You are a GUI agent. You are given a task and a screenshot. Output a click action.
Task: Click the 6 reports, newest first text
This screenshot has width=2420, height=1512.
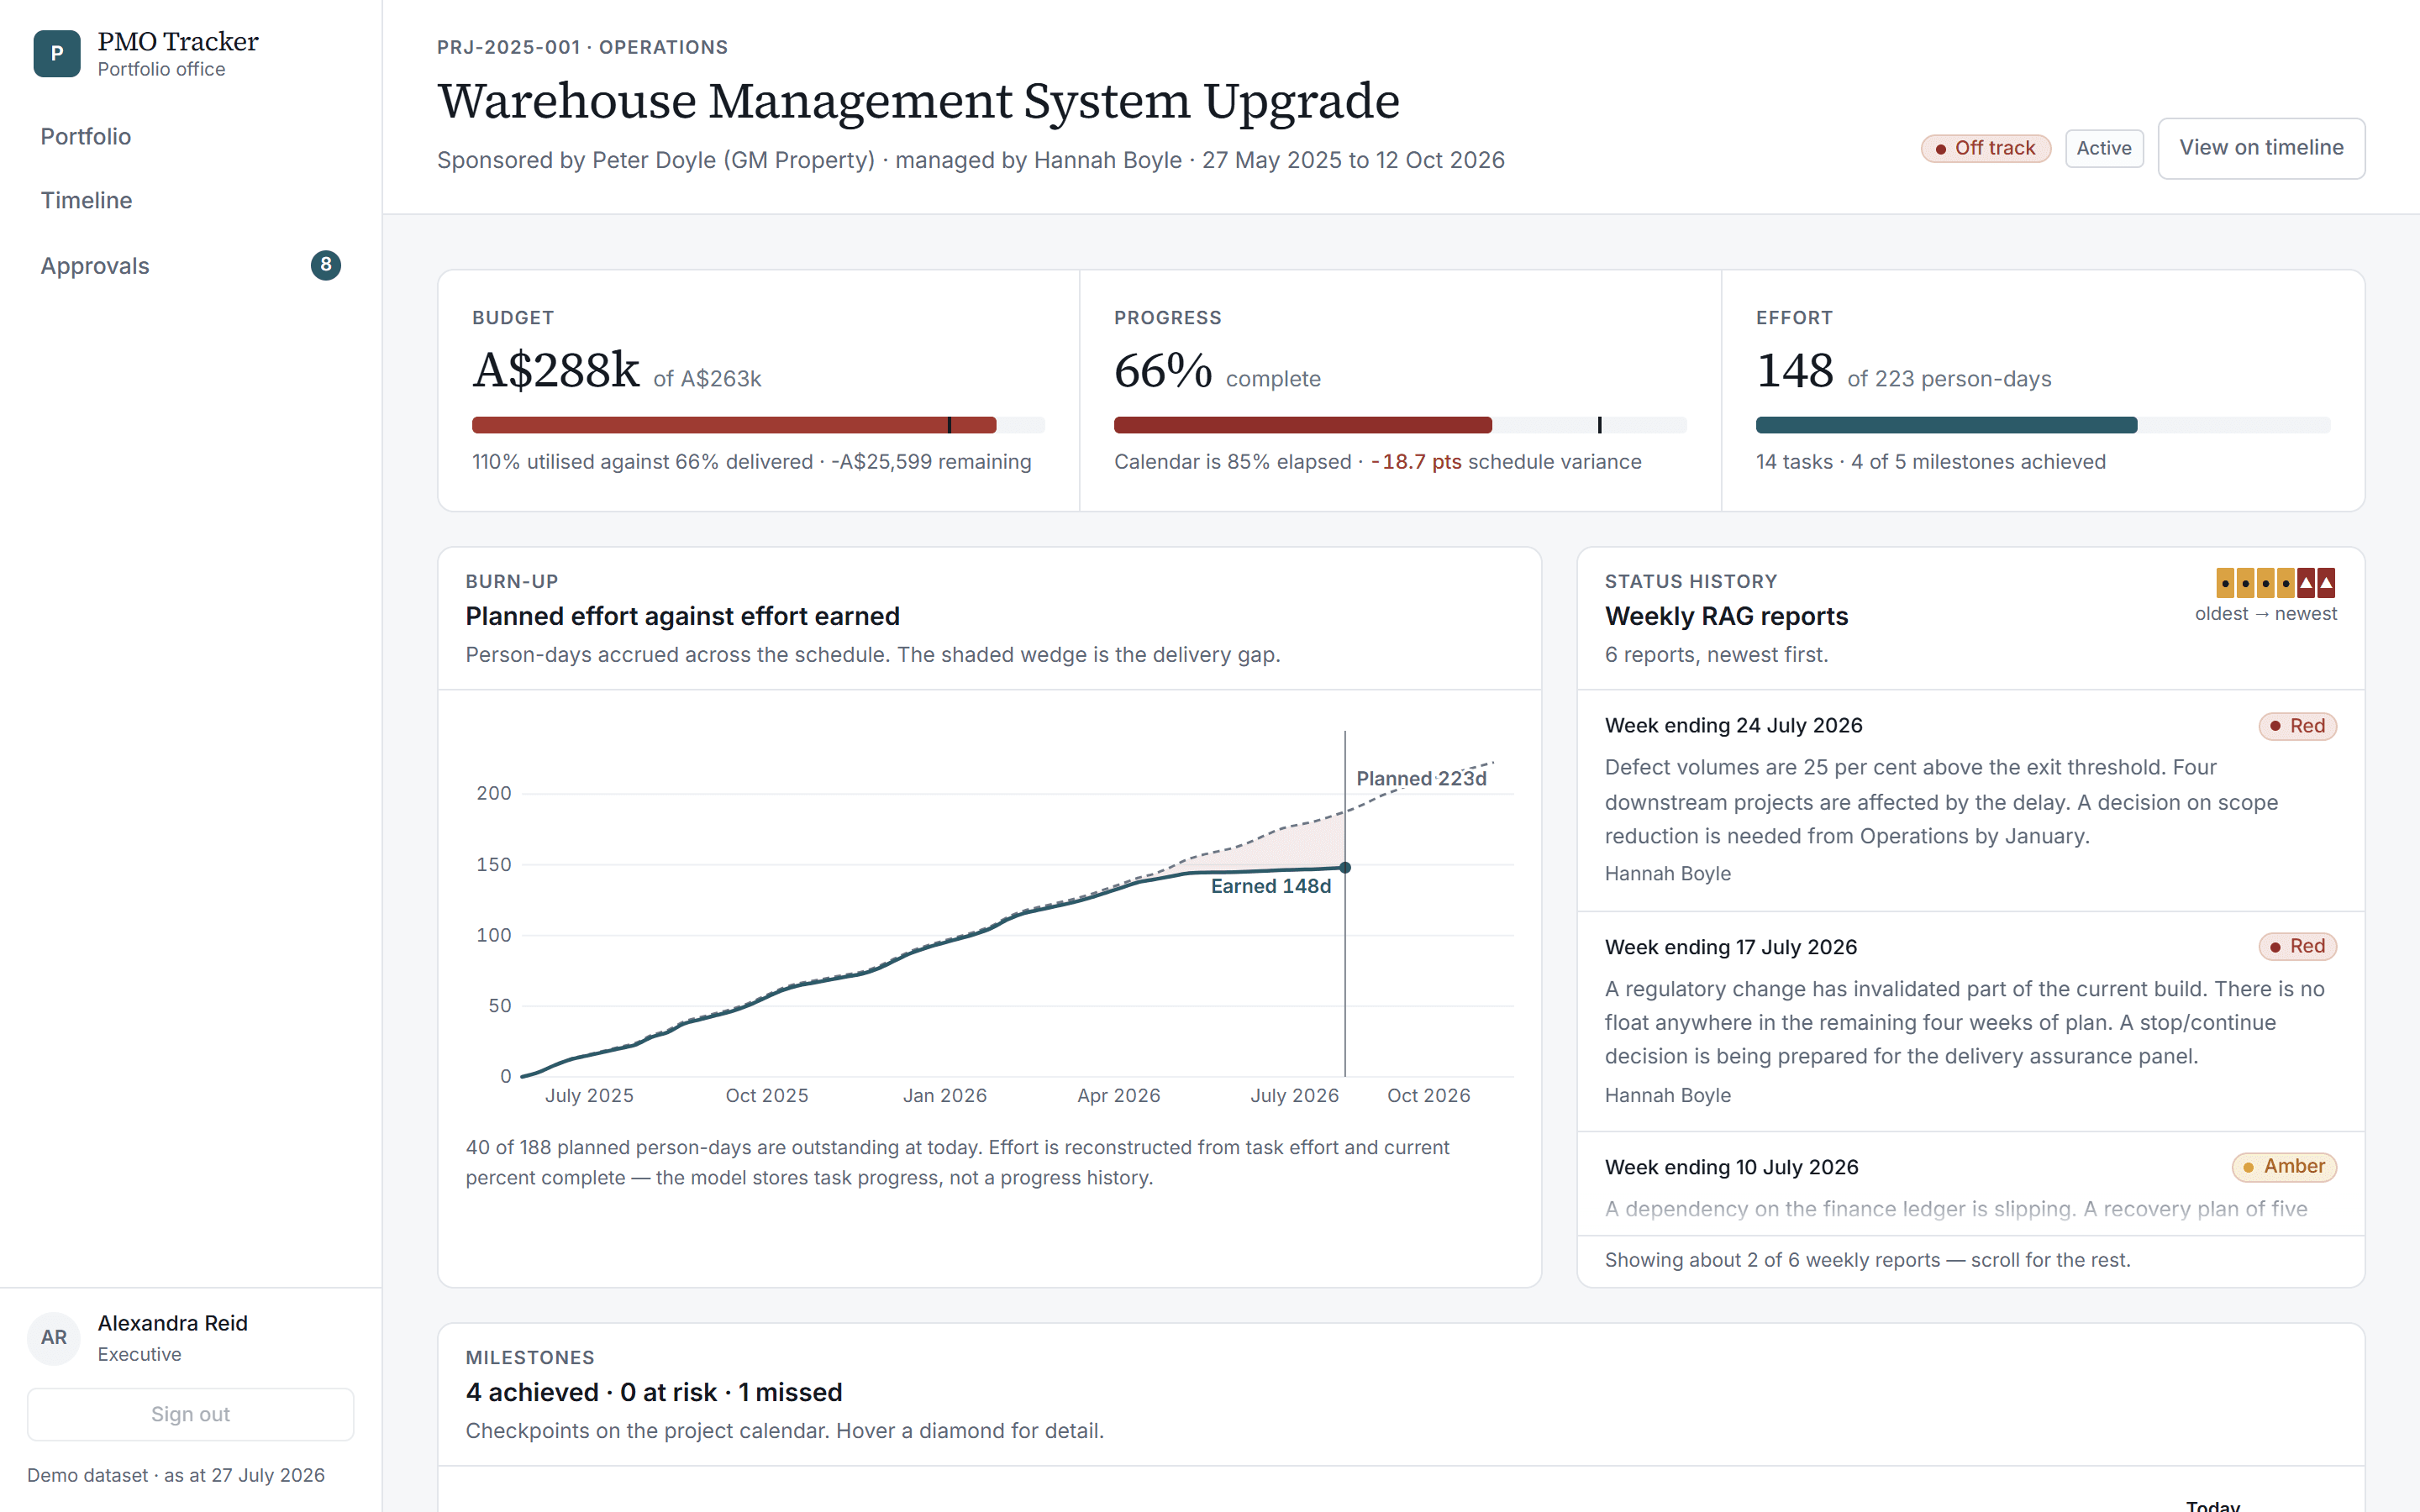(x=1716, y=655)
